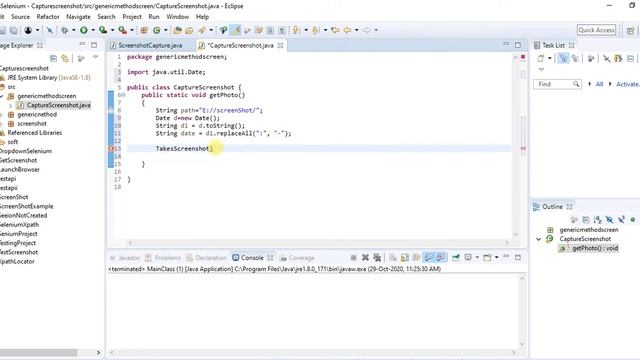The width and height of the screenshot is (640, 360).
Task: Click the Run External Tools icon
Action: pyautogui.click(x=122, y=30)
